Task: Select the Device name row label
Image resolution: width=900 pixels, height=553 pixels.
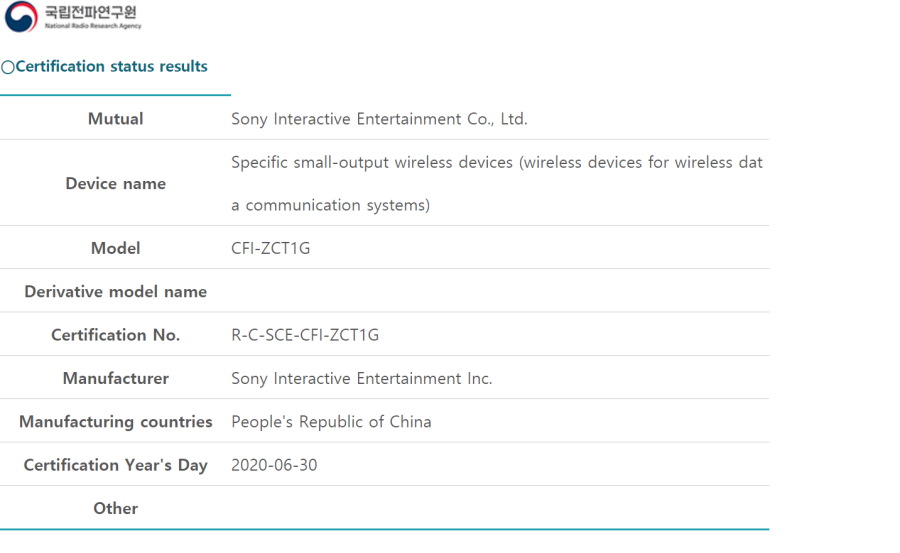Action: point(115,184)
